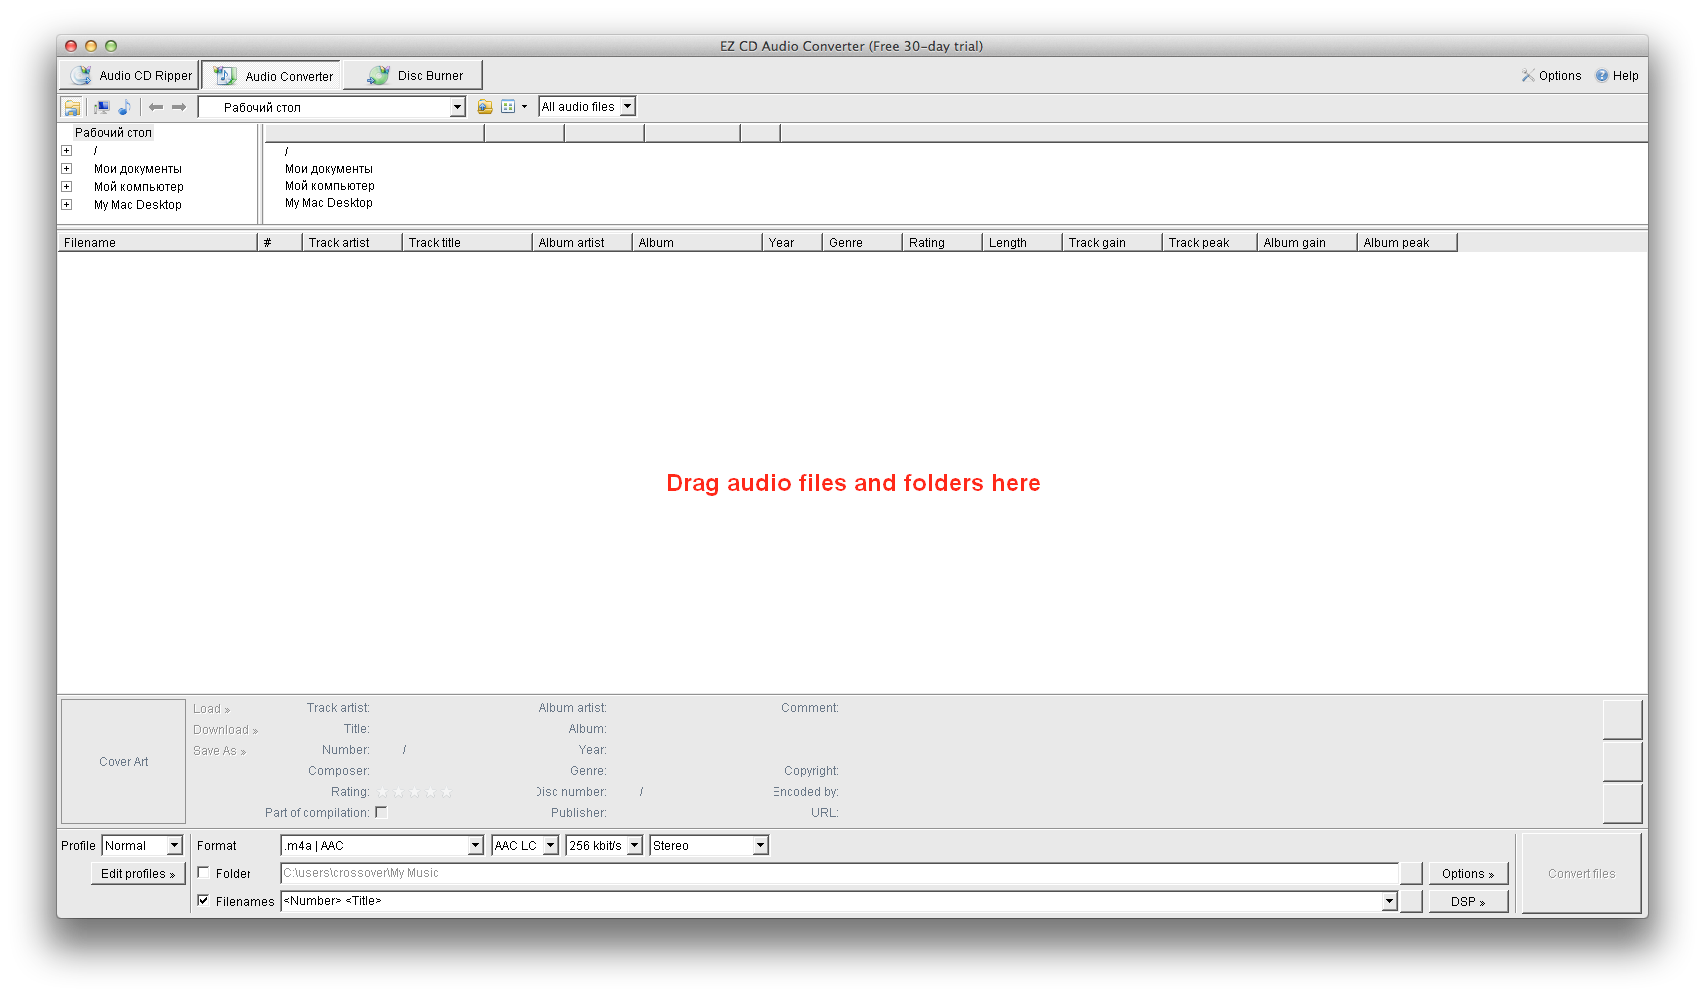Screen dimensions: 1705x997
Task: Sort by Album peak column header
Action: pos(1407,243)
